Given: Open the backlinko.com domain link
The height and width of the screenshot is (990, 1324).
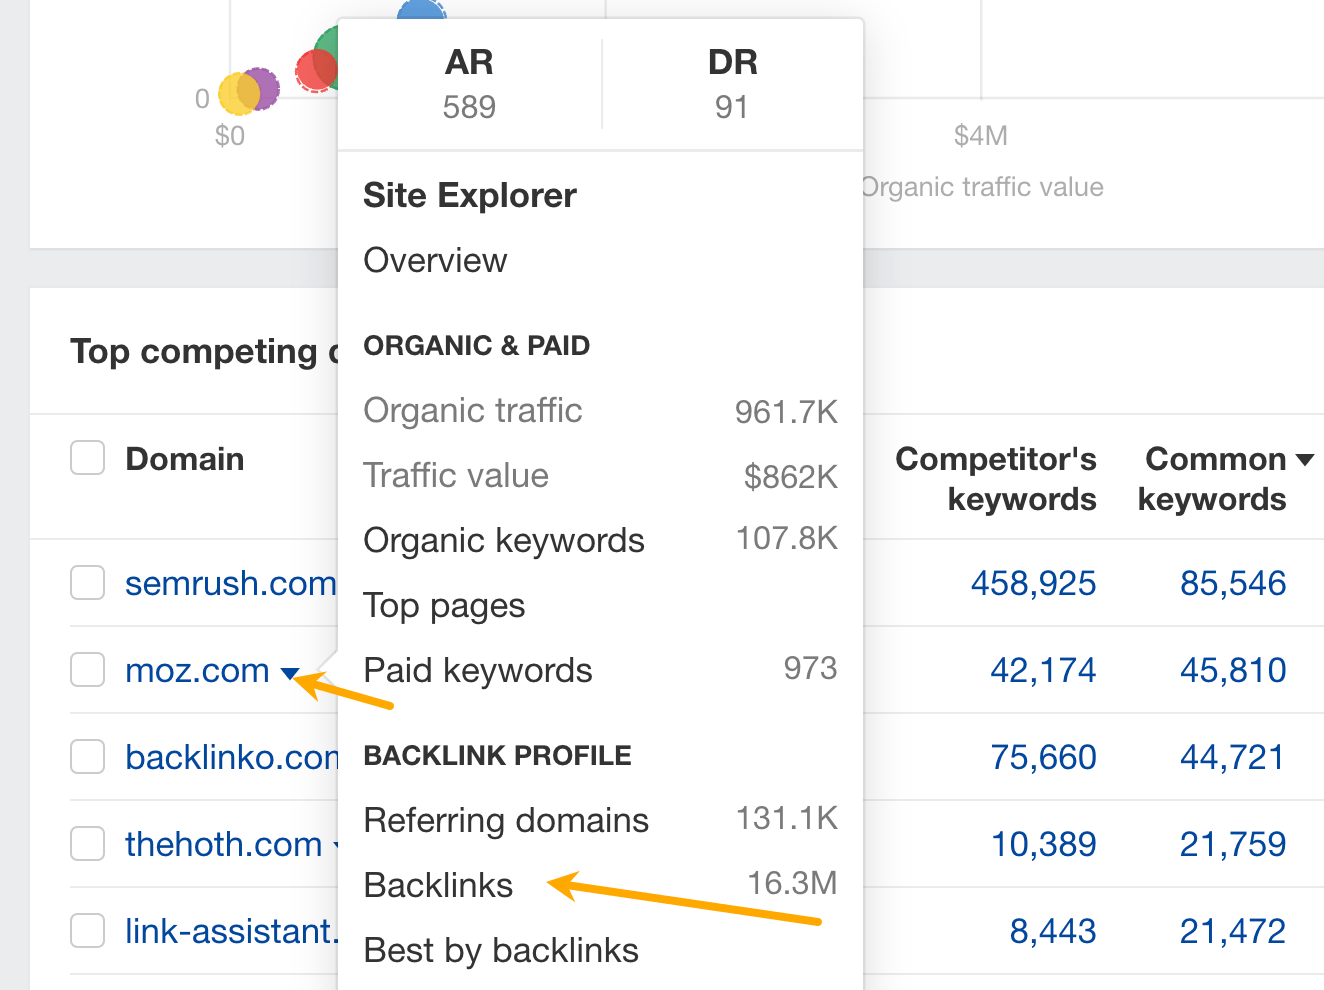Looking at the screenshot, I should pyautogui.click(x=228, y=757).
